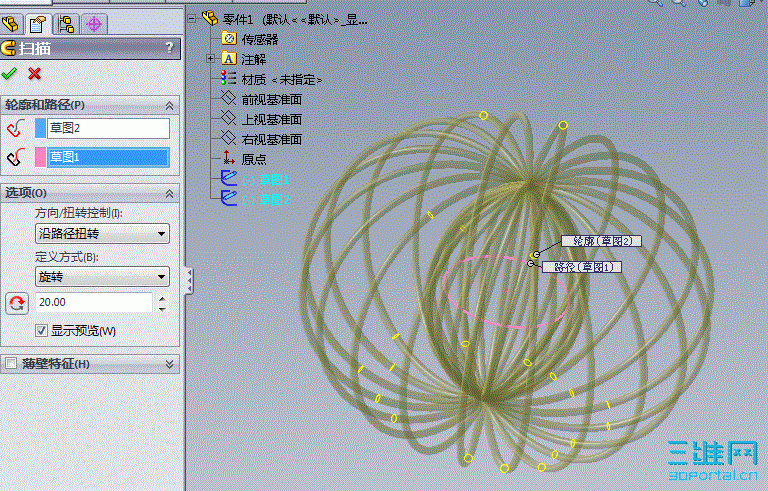The width and height of the screenshot is (768, 491).
Task: Click the (-) 草图2 tree label
Action: pyautogui.click(x=266, y=200)
